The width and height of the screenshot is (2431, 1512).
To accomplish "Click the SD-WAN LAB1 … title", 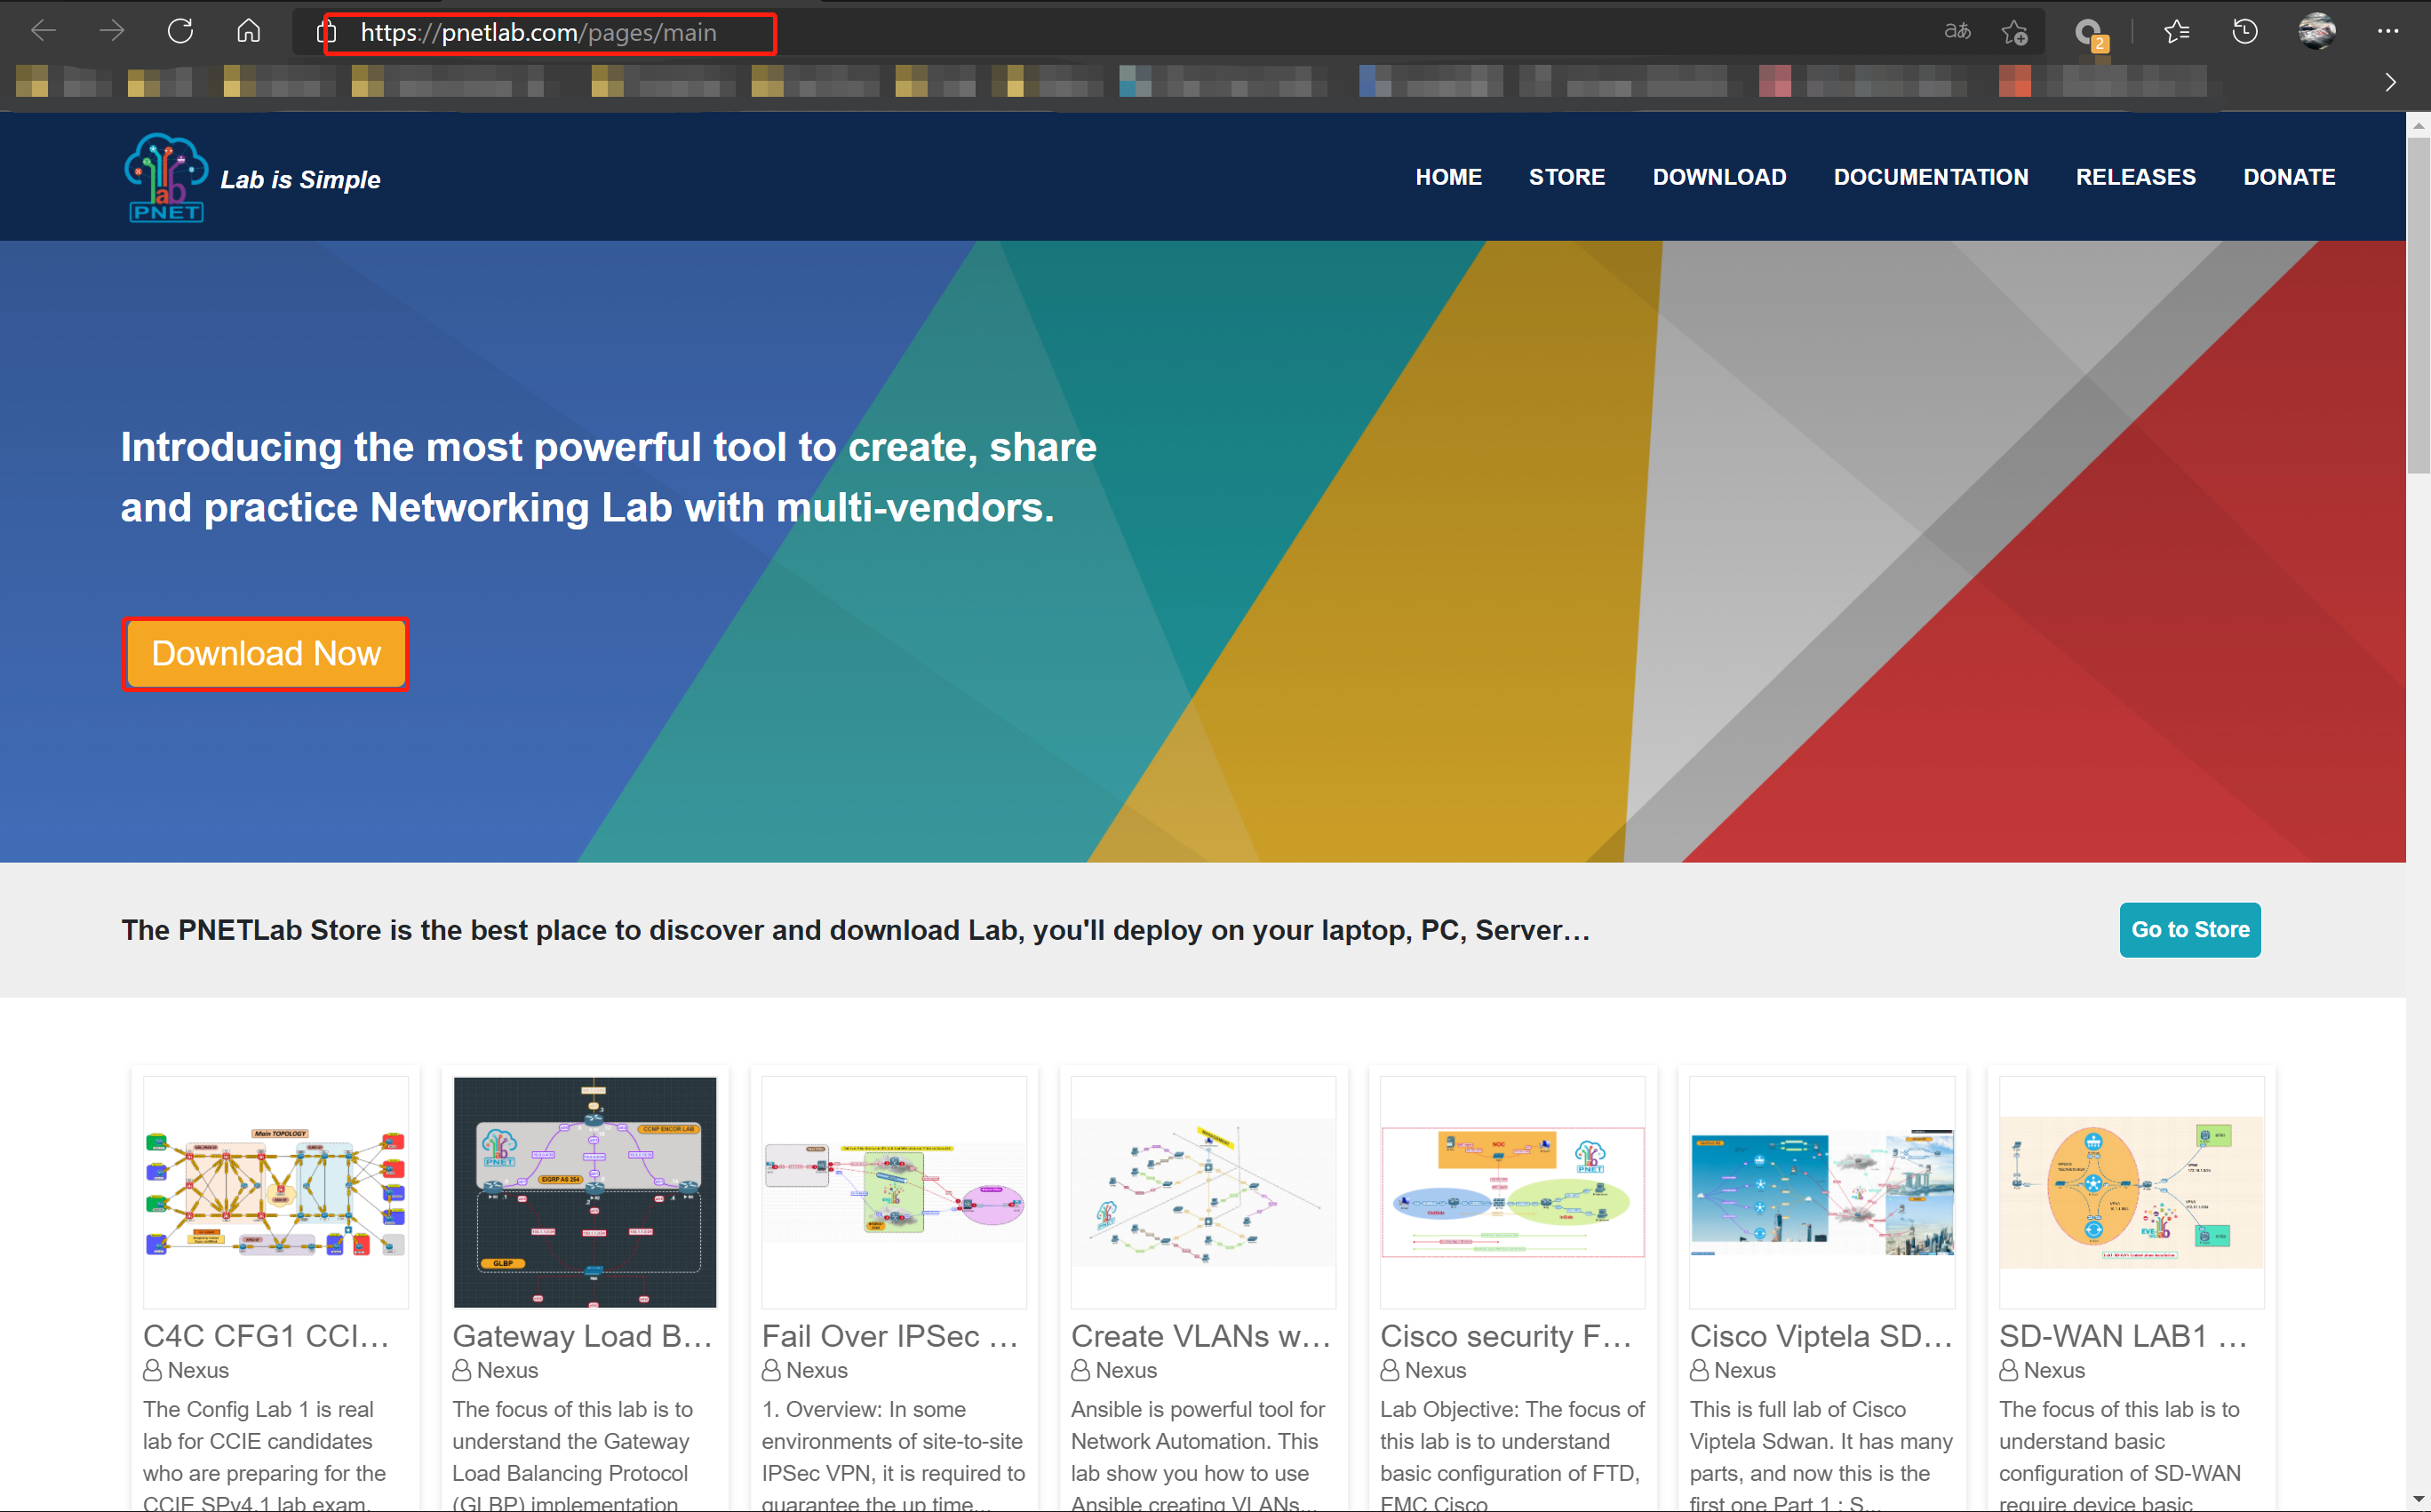I will coord(2123,1336).
